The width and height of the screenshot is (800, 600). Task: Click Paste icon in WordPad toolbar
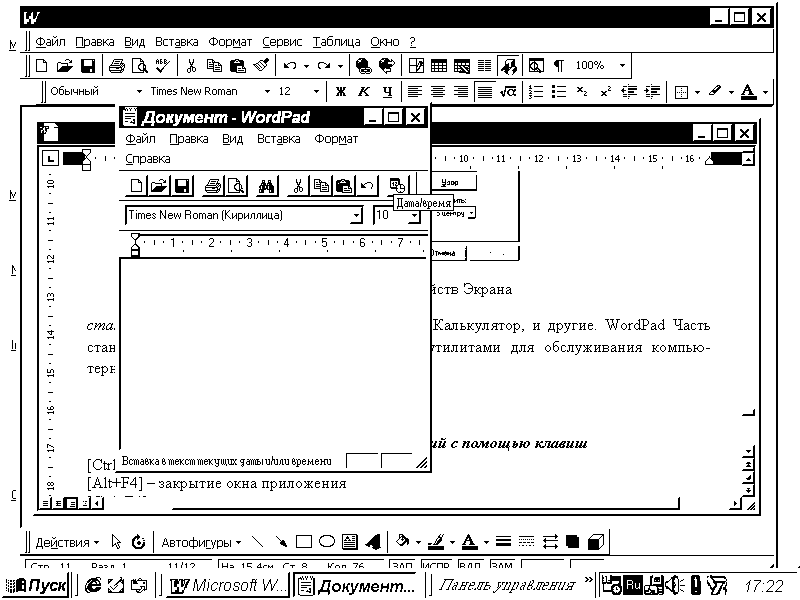pos(344,185)
